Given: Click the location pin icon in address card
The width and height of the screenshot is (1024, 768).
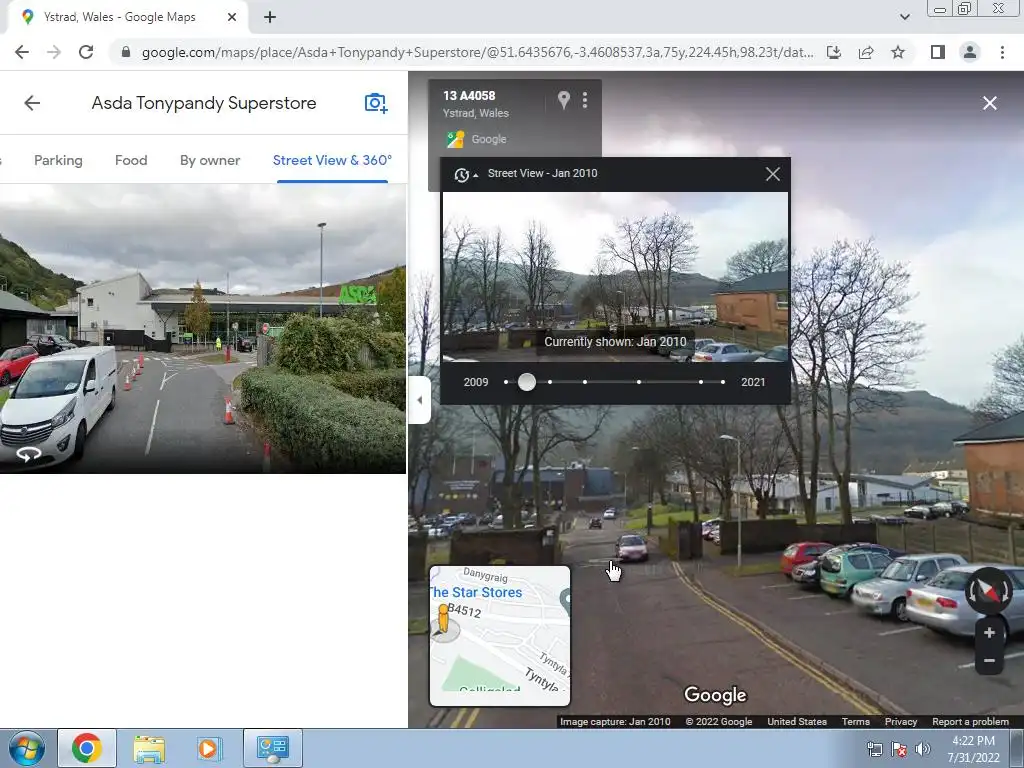Looking at the screenshot, I should coord(564,100).
